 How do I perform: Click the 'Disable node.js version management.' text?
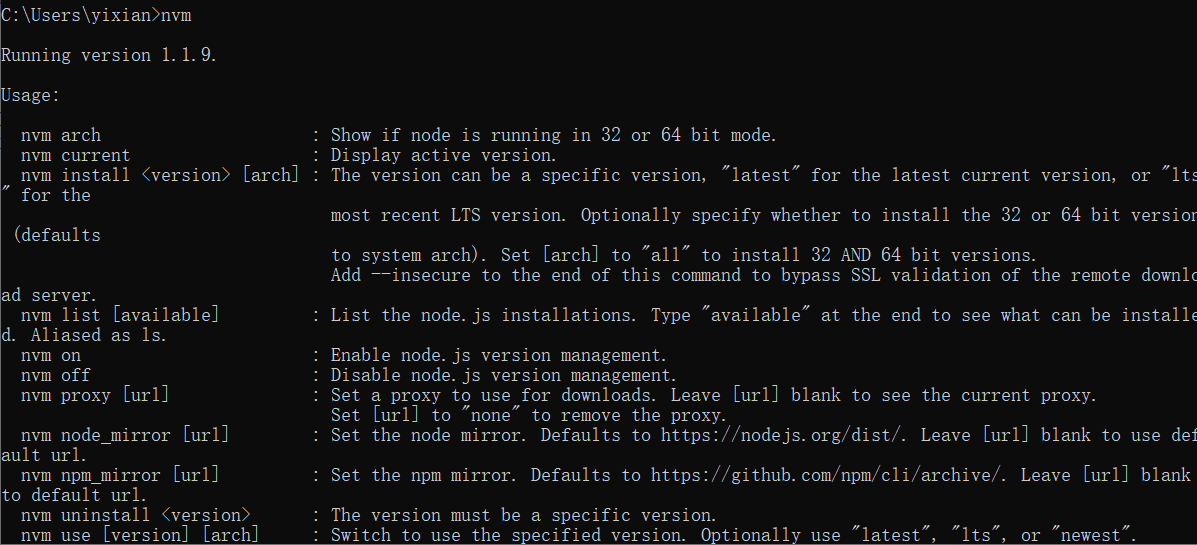point(503,375)
